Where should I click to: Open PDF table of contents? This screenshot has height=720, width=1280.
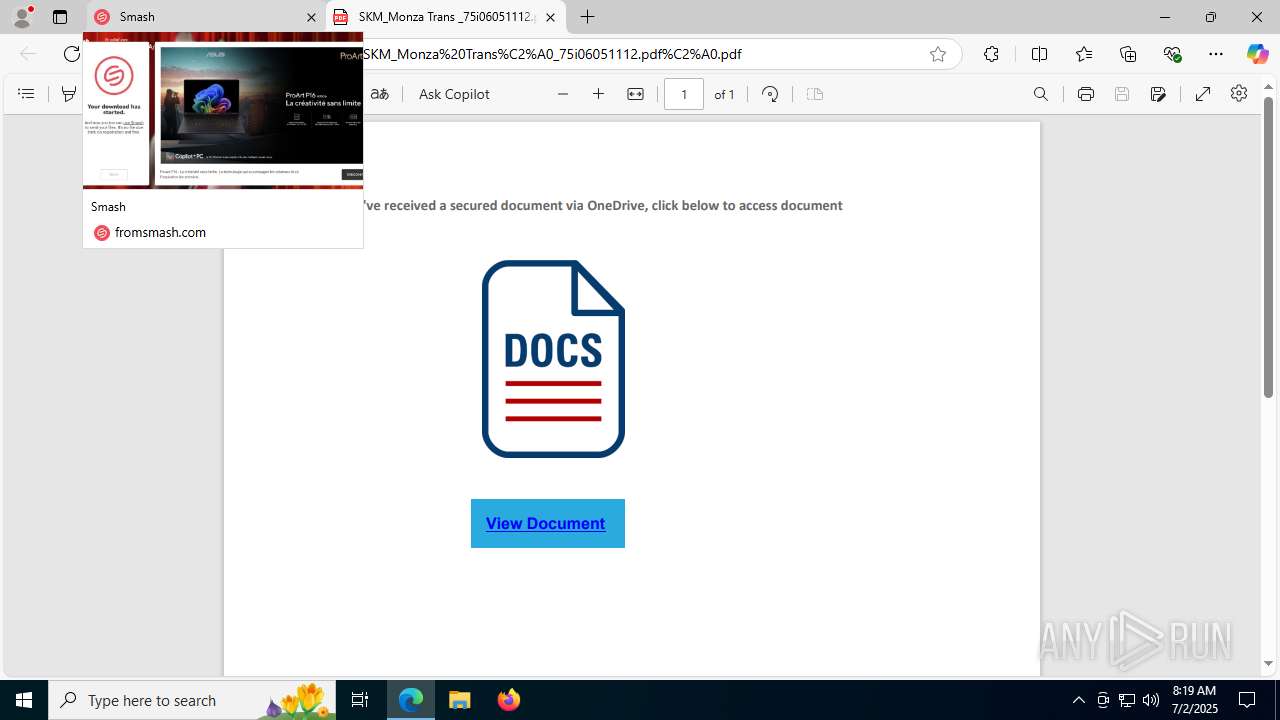(26, 94)
